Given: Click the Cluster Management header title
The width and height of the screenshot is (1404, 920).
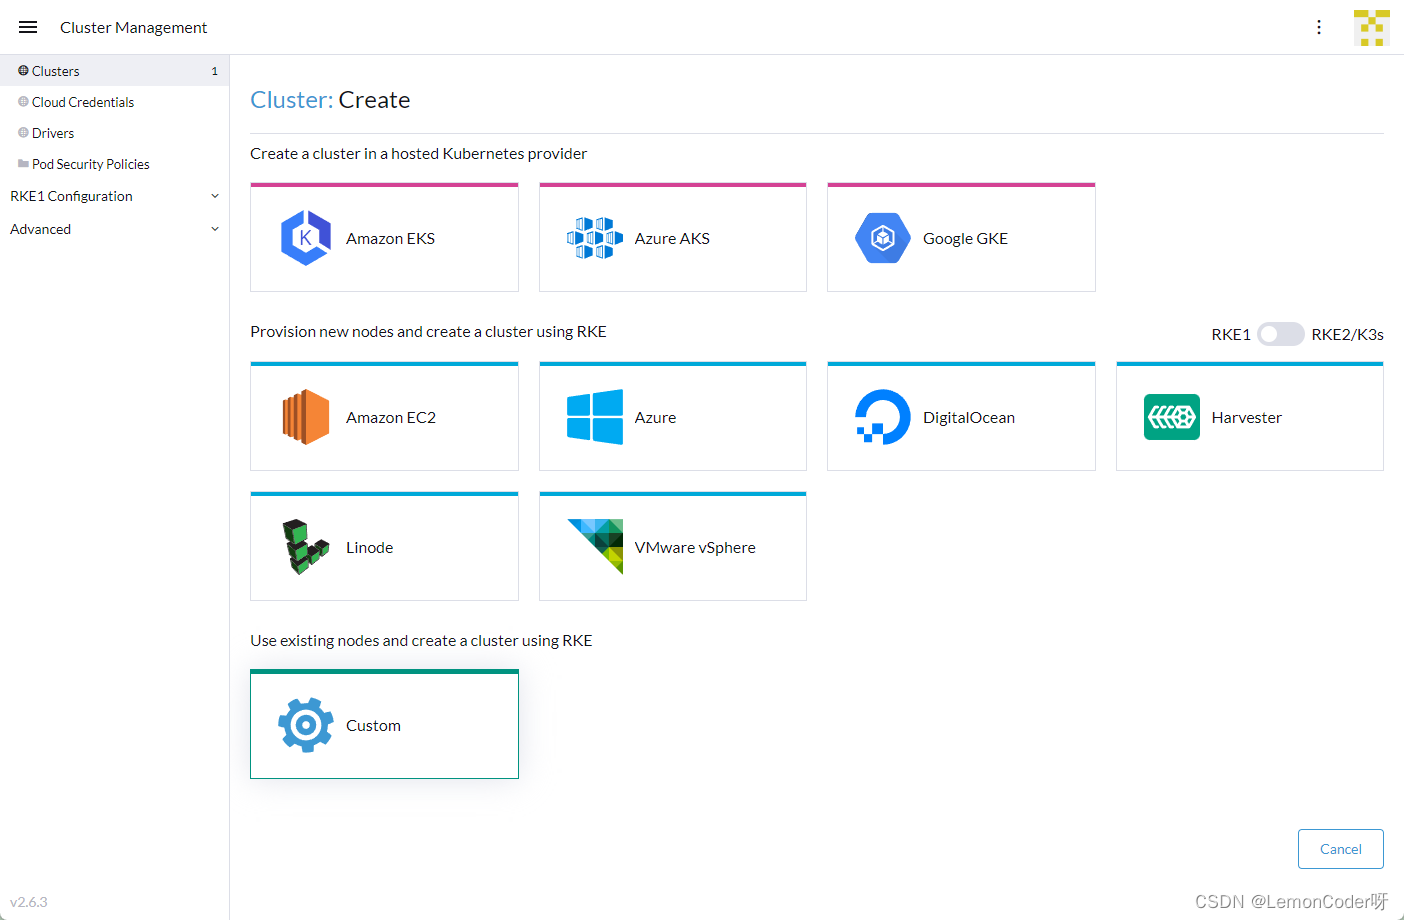Looking at the screenshot, I should coord(133,27).
